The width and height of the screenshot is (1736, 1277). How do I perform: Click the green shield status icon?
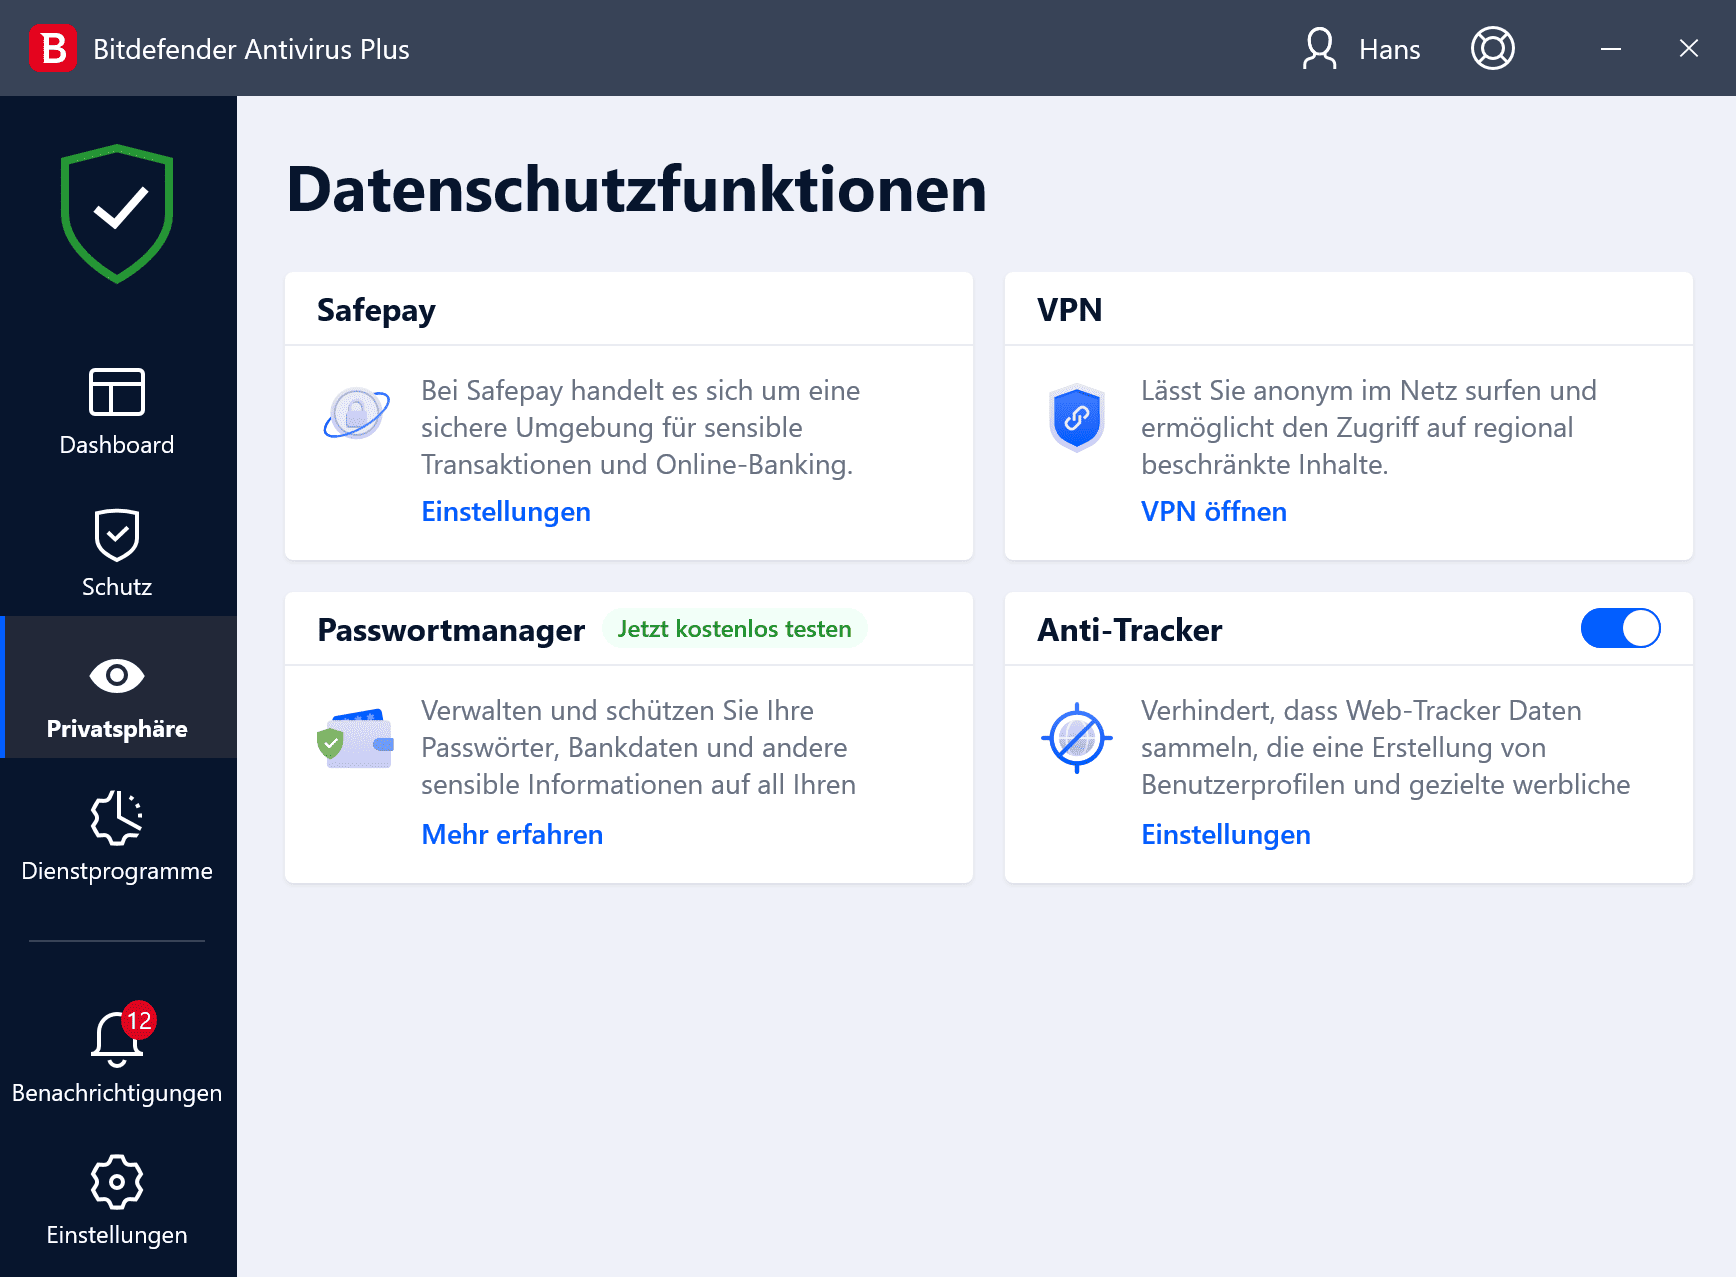click(x=117, y=213)
